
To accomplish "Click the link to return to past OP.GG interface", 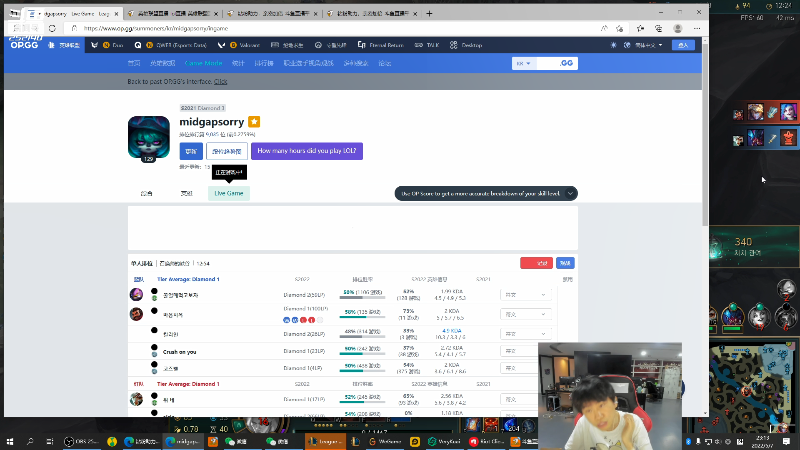I will point(220,82).
